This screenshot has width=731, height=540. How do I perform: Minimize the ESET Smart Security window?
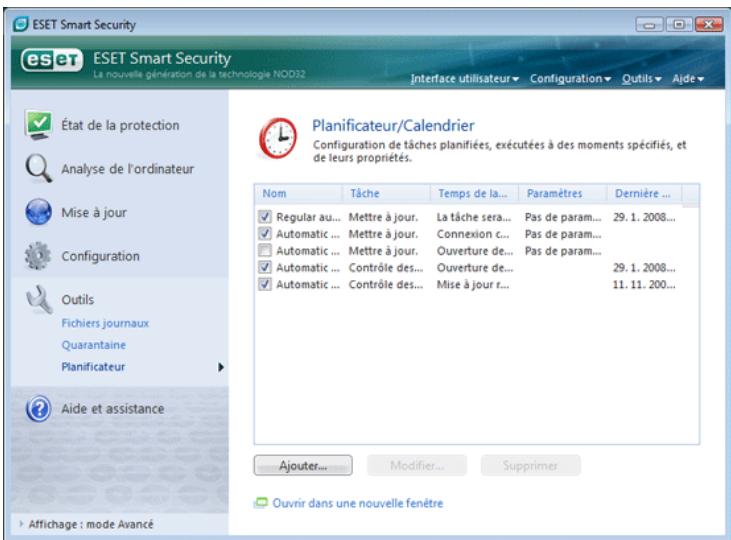click(649, 24)
